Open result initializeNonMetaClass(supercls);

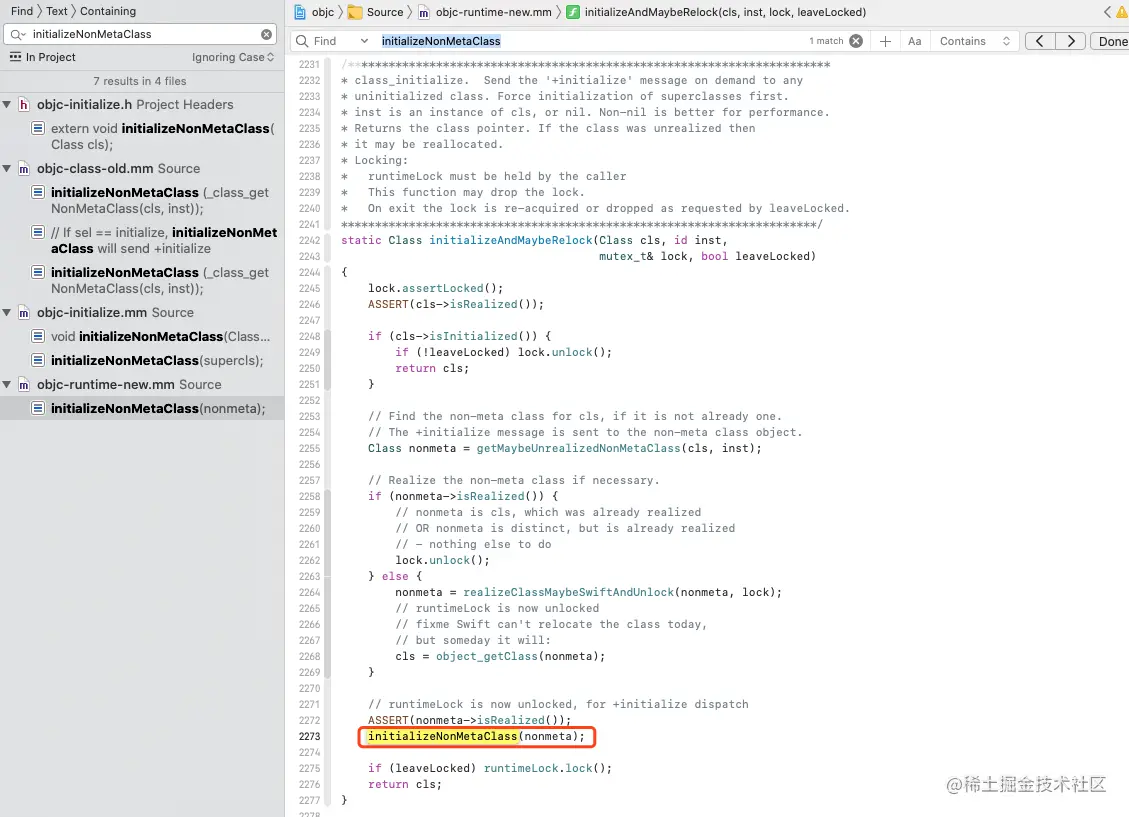point(157,361)
